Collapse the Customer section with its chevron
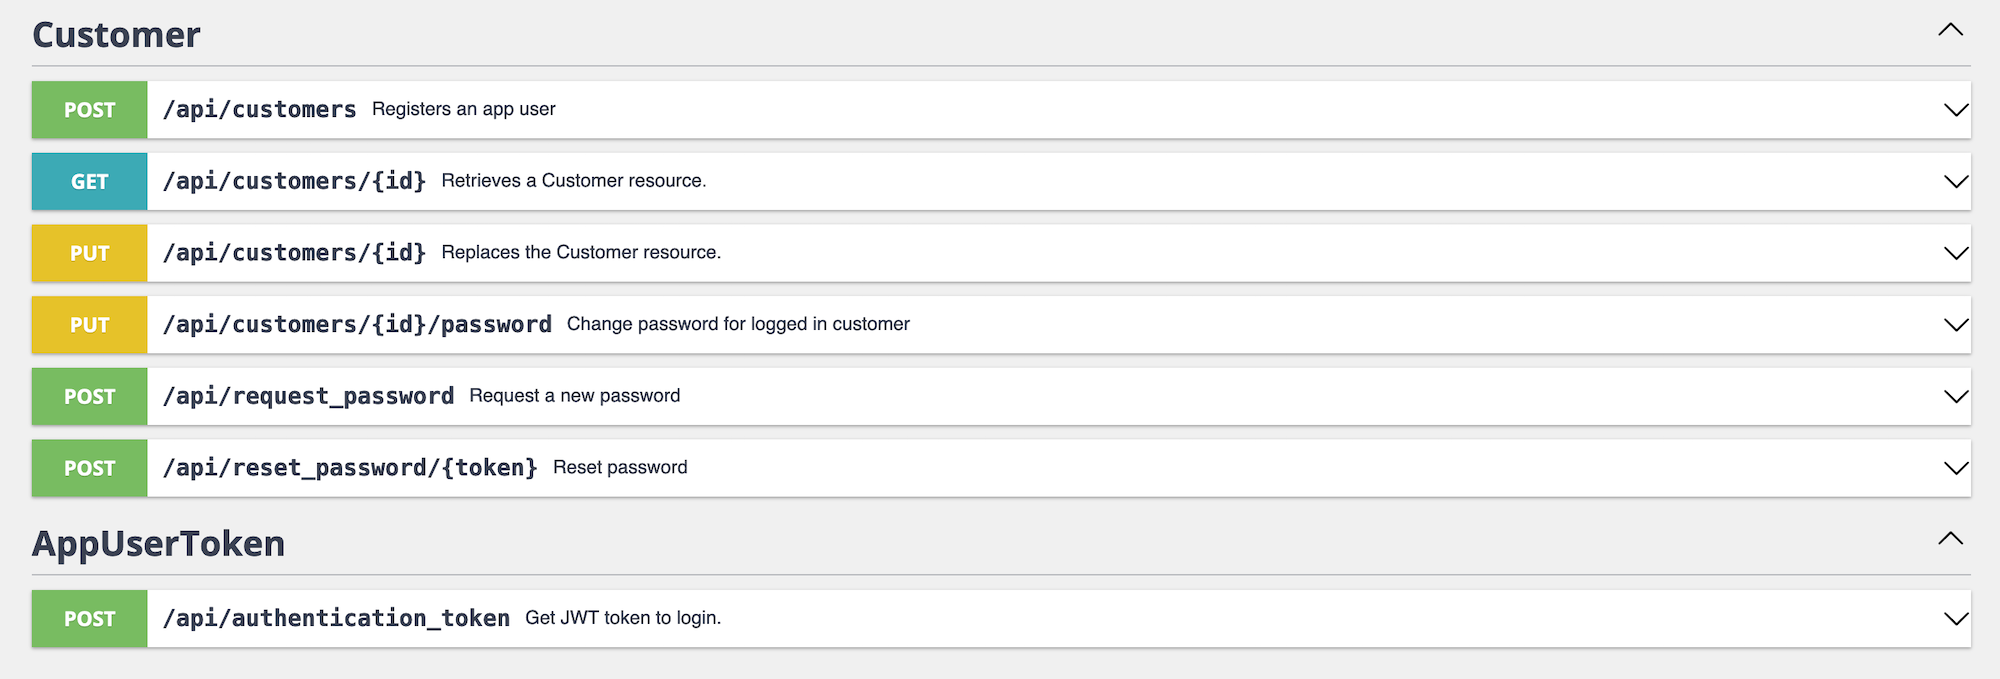The image size is (2000, 679). 1950,30
